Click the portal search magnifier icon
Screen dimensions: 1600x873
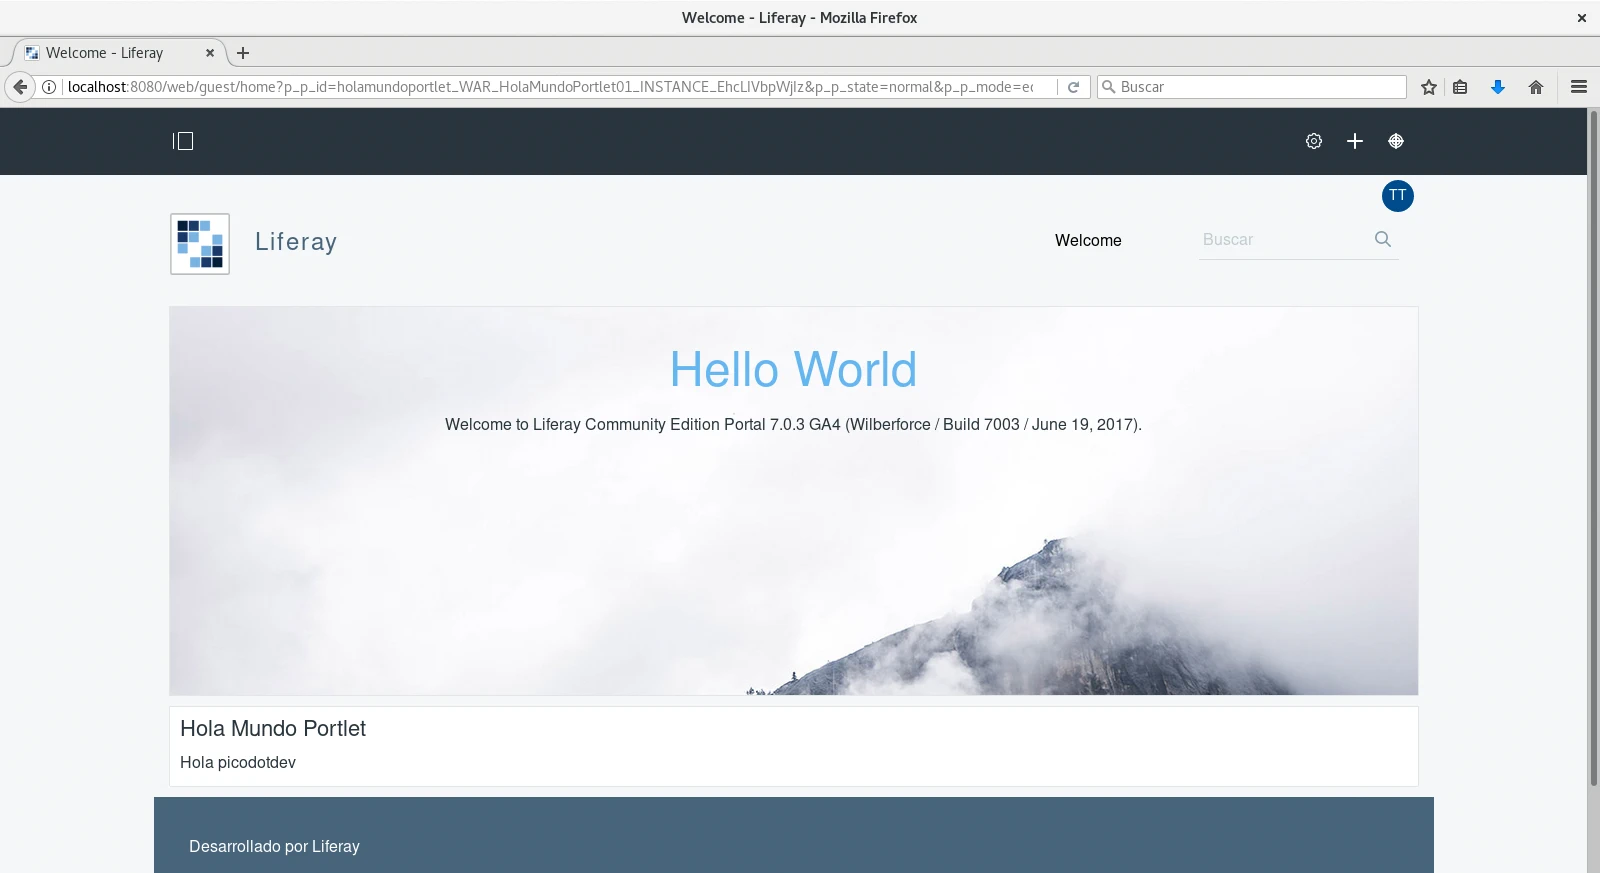(x=1383, y=239)
